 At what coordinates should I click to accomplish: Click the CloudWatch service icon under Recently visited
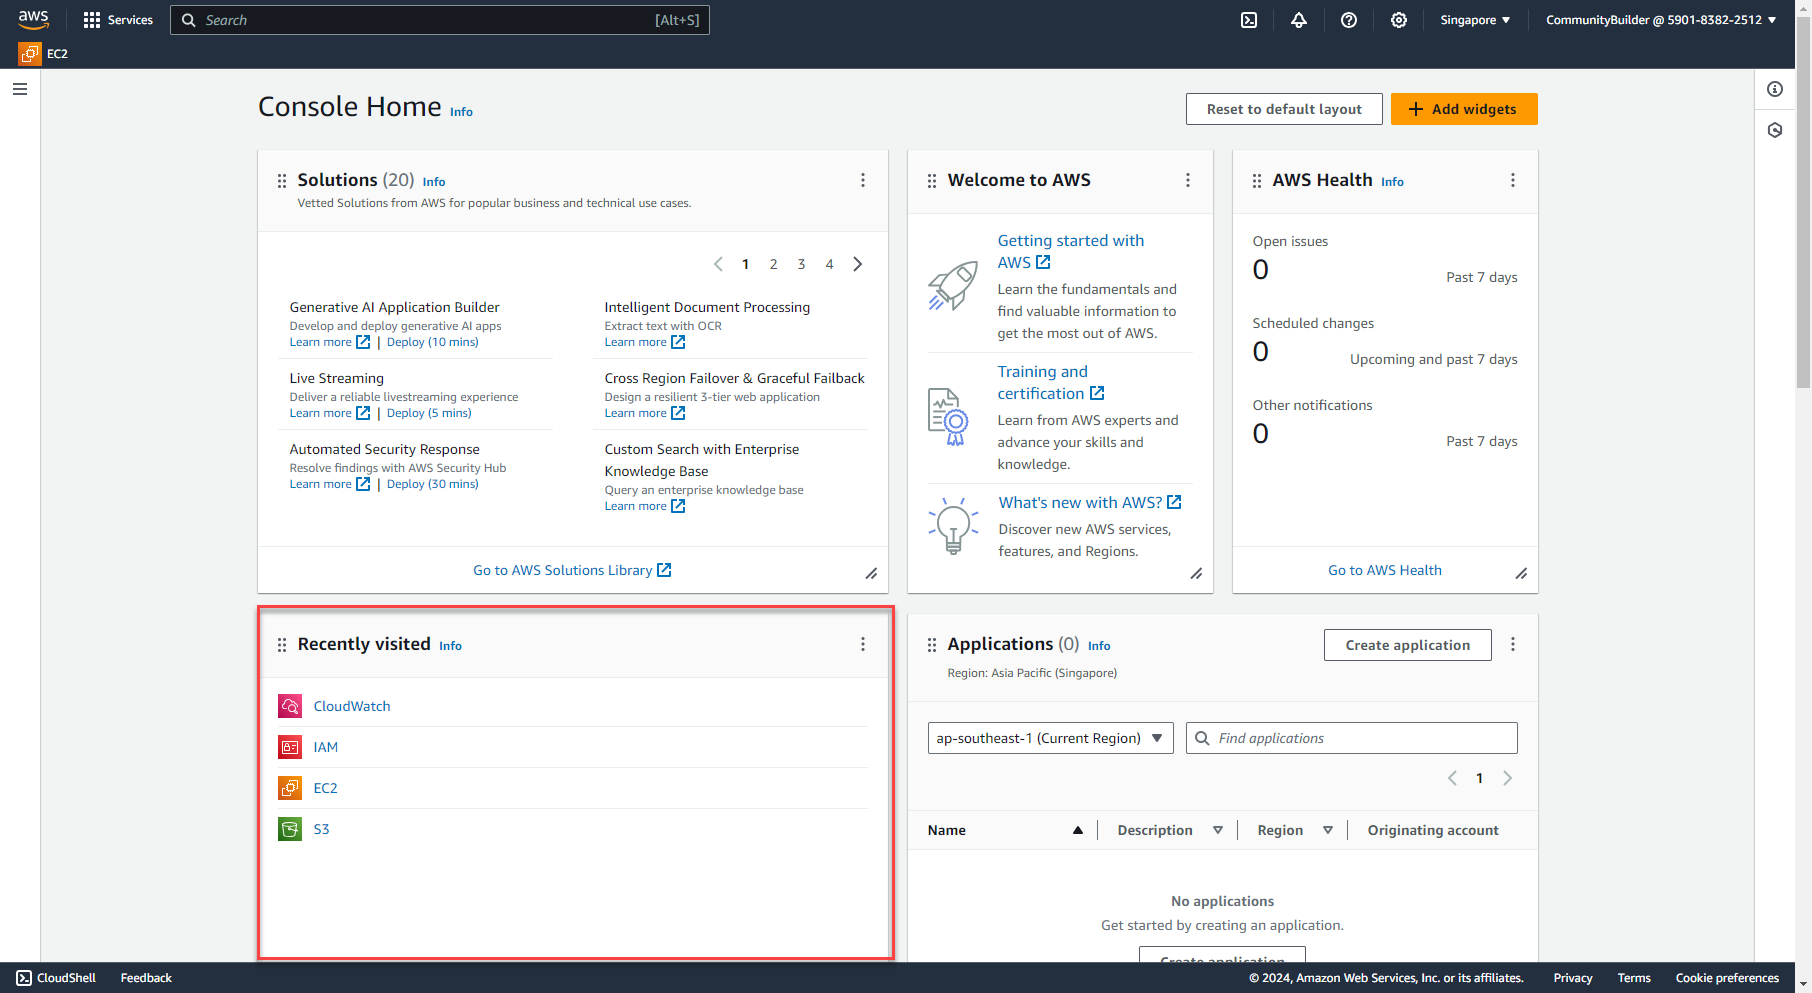click(x=289, y=705)
